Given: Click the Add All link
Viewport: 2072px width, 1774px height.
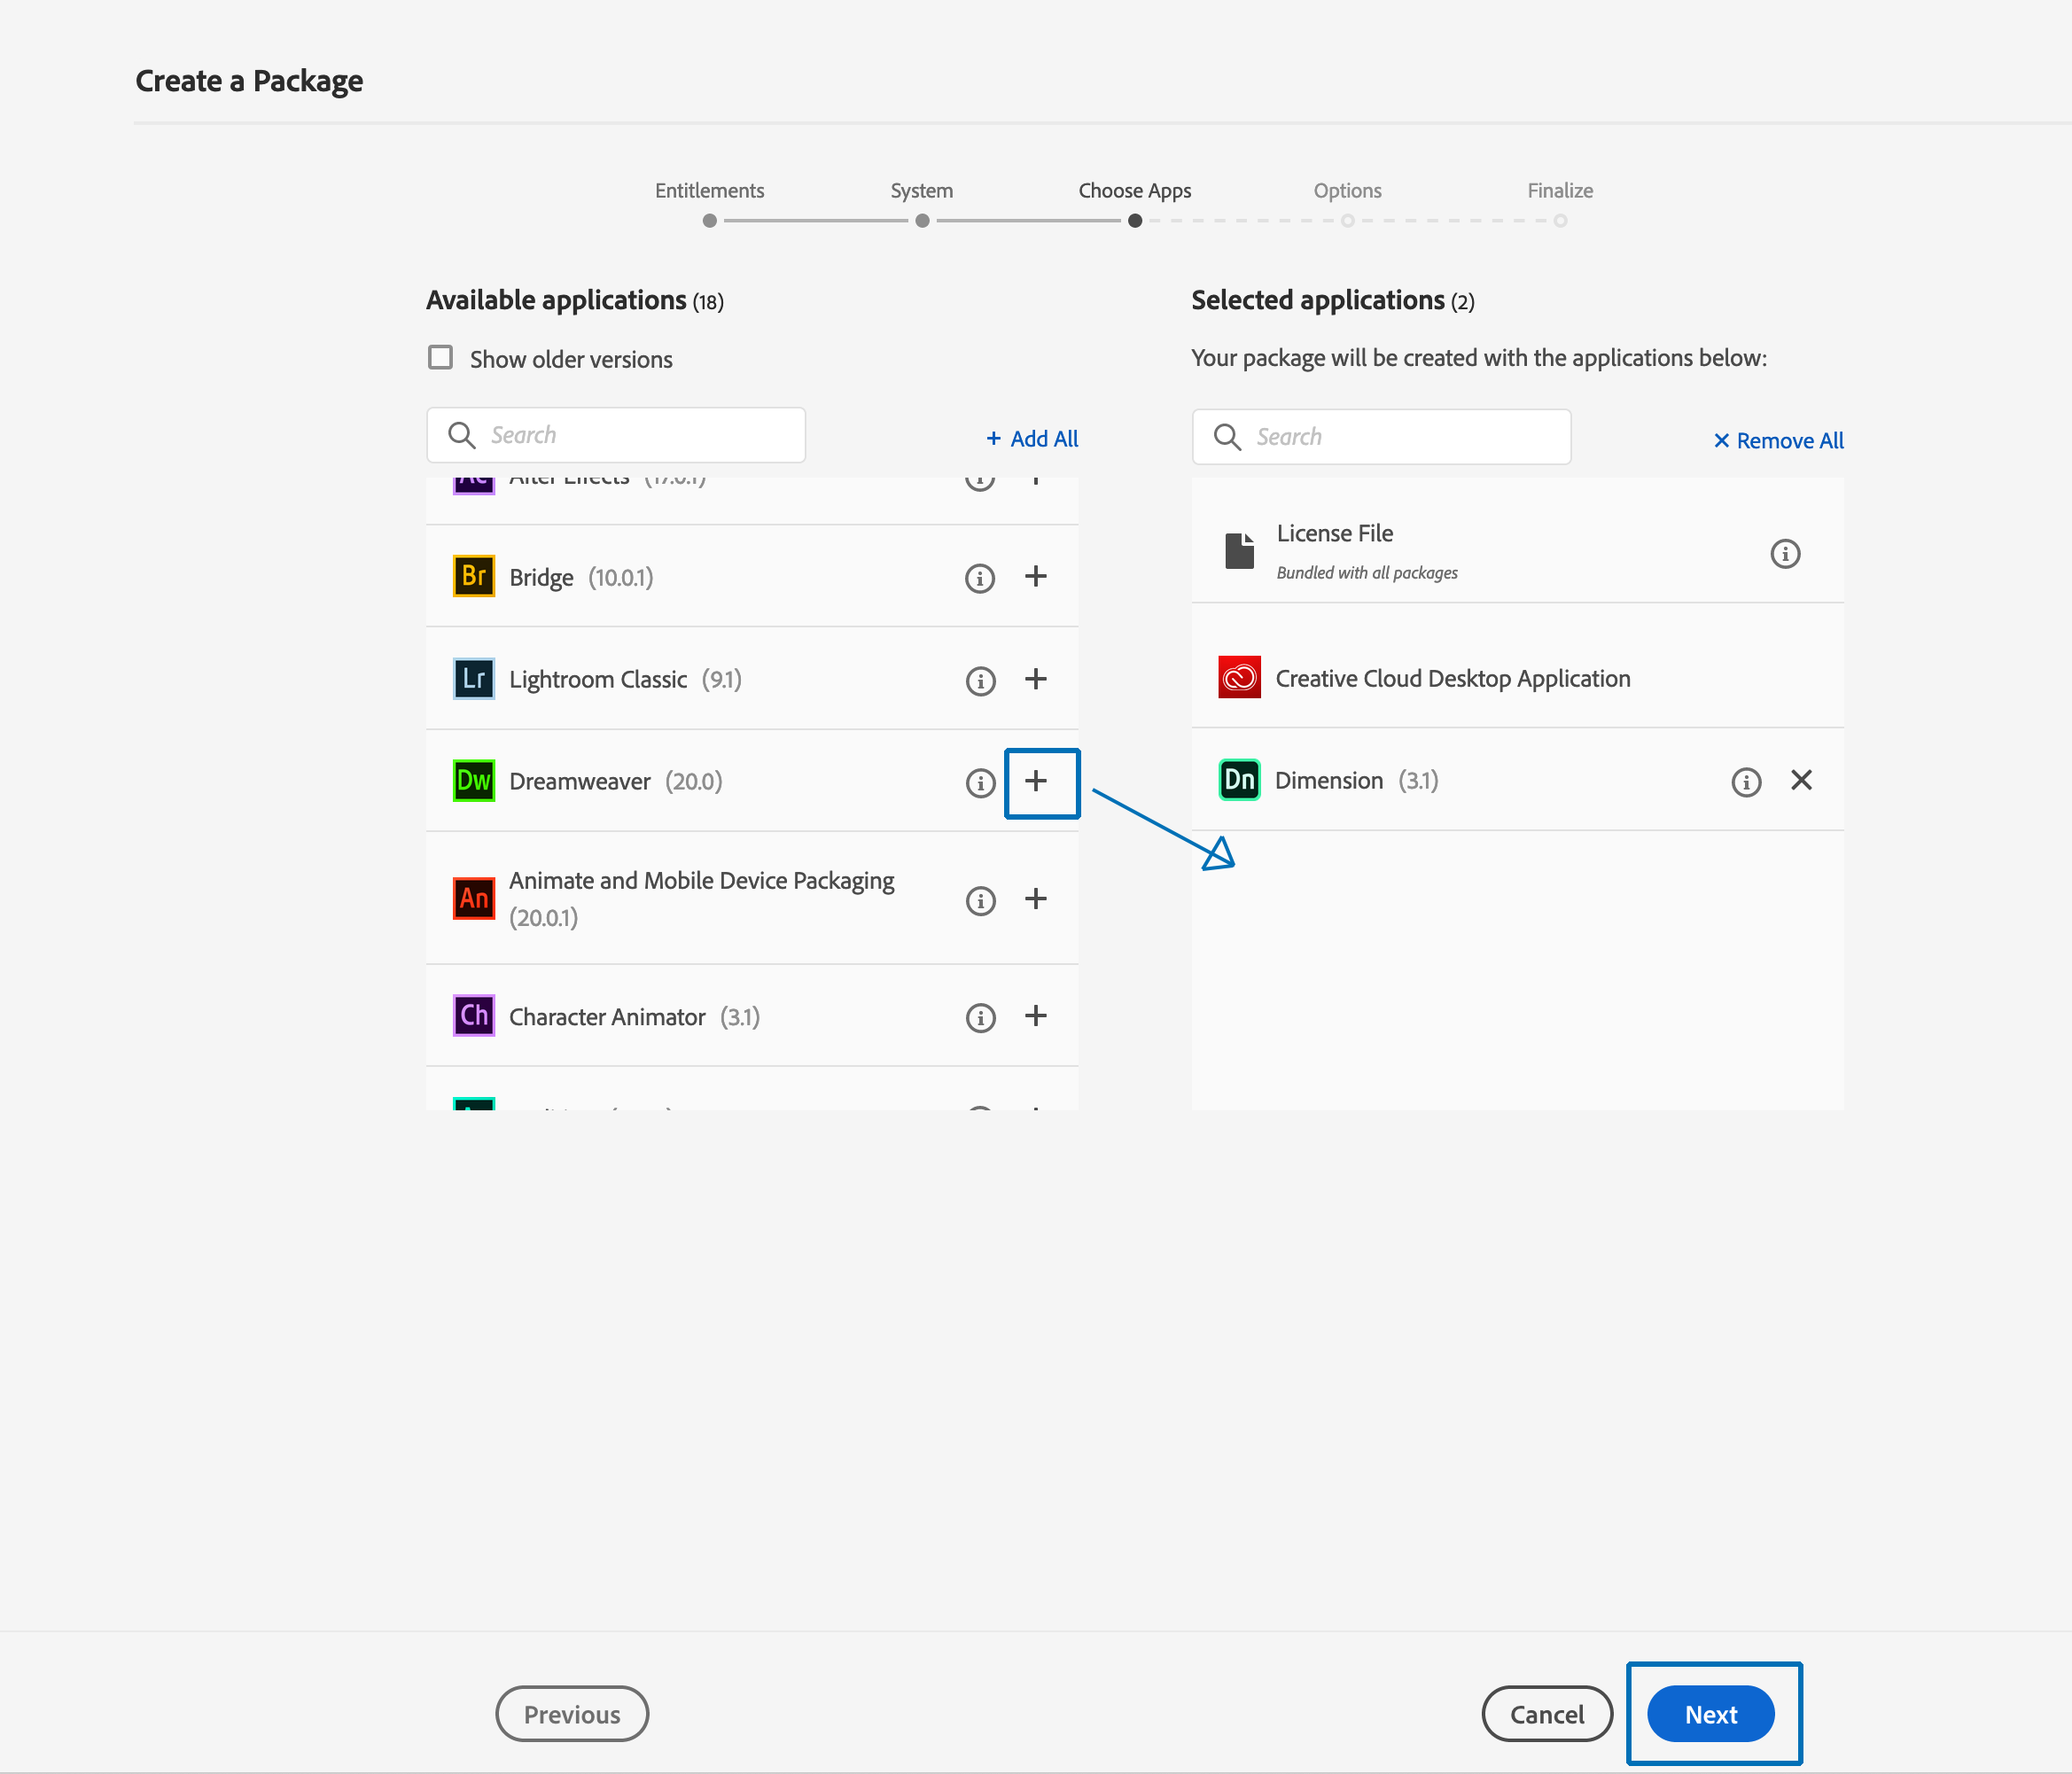Looking at the screenshot, I should pyautogui.click(x=1032, y=439).
